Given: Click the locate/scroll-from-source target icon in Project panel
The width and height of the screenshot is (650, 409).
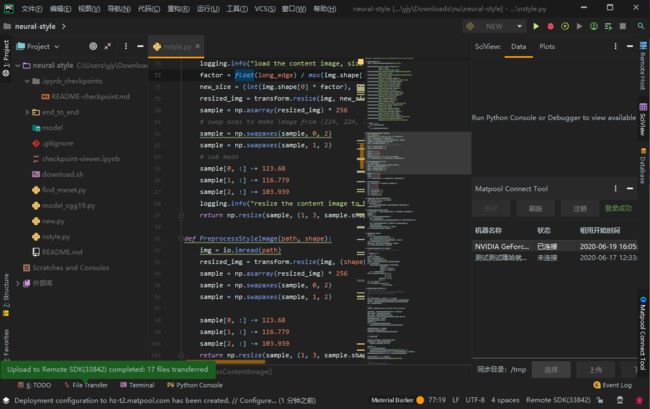Looking at the screenshot, I should tap(93, 46).
